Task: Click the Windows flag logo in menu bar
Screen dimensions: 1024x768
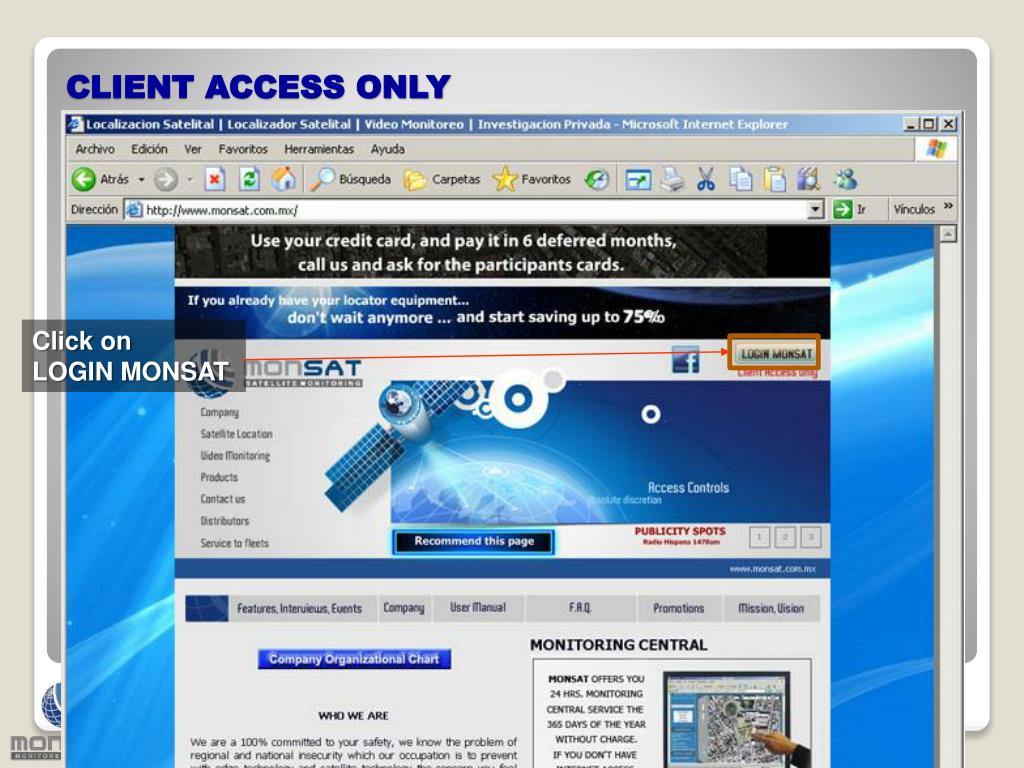Action: [x=936, y=148]
